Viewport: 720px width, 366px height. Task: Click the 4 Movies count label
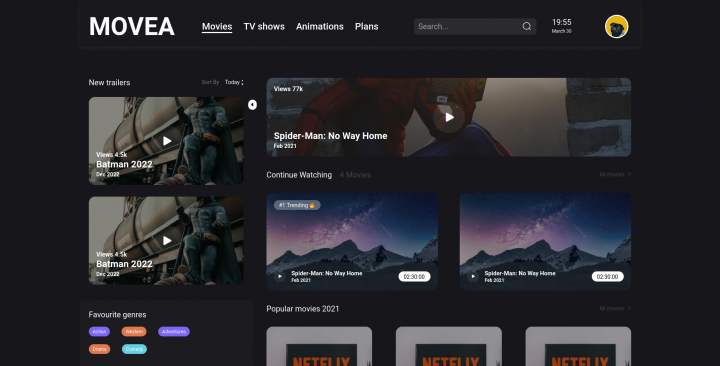[355, 175]
